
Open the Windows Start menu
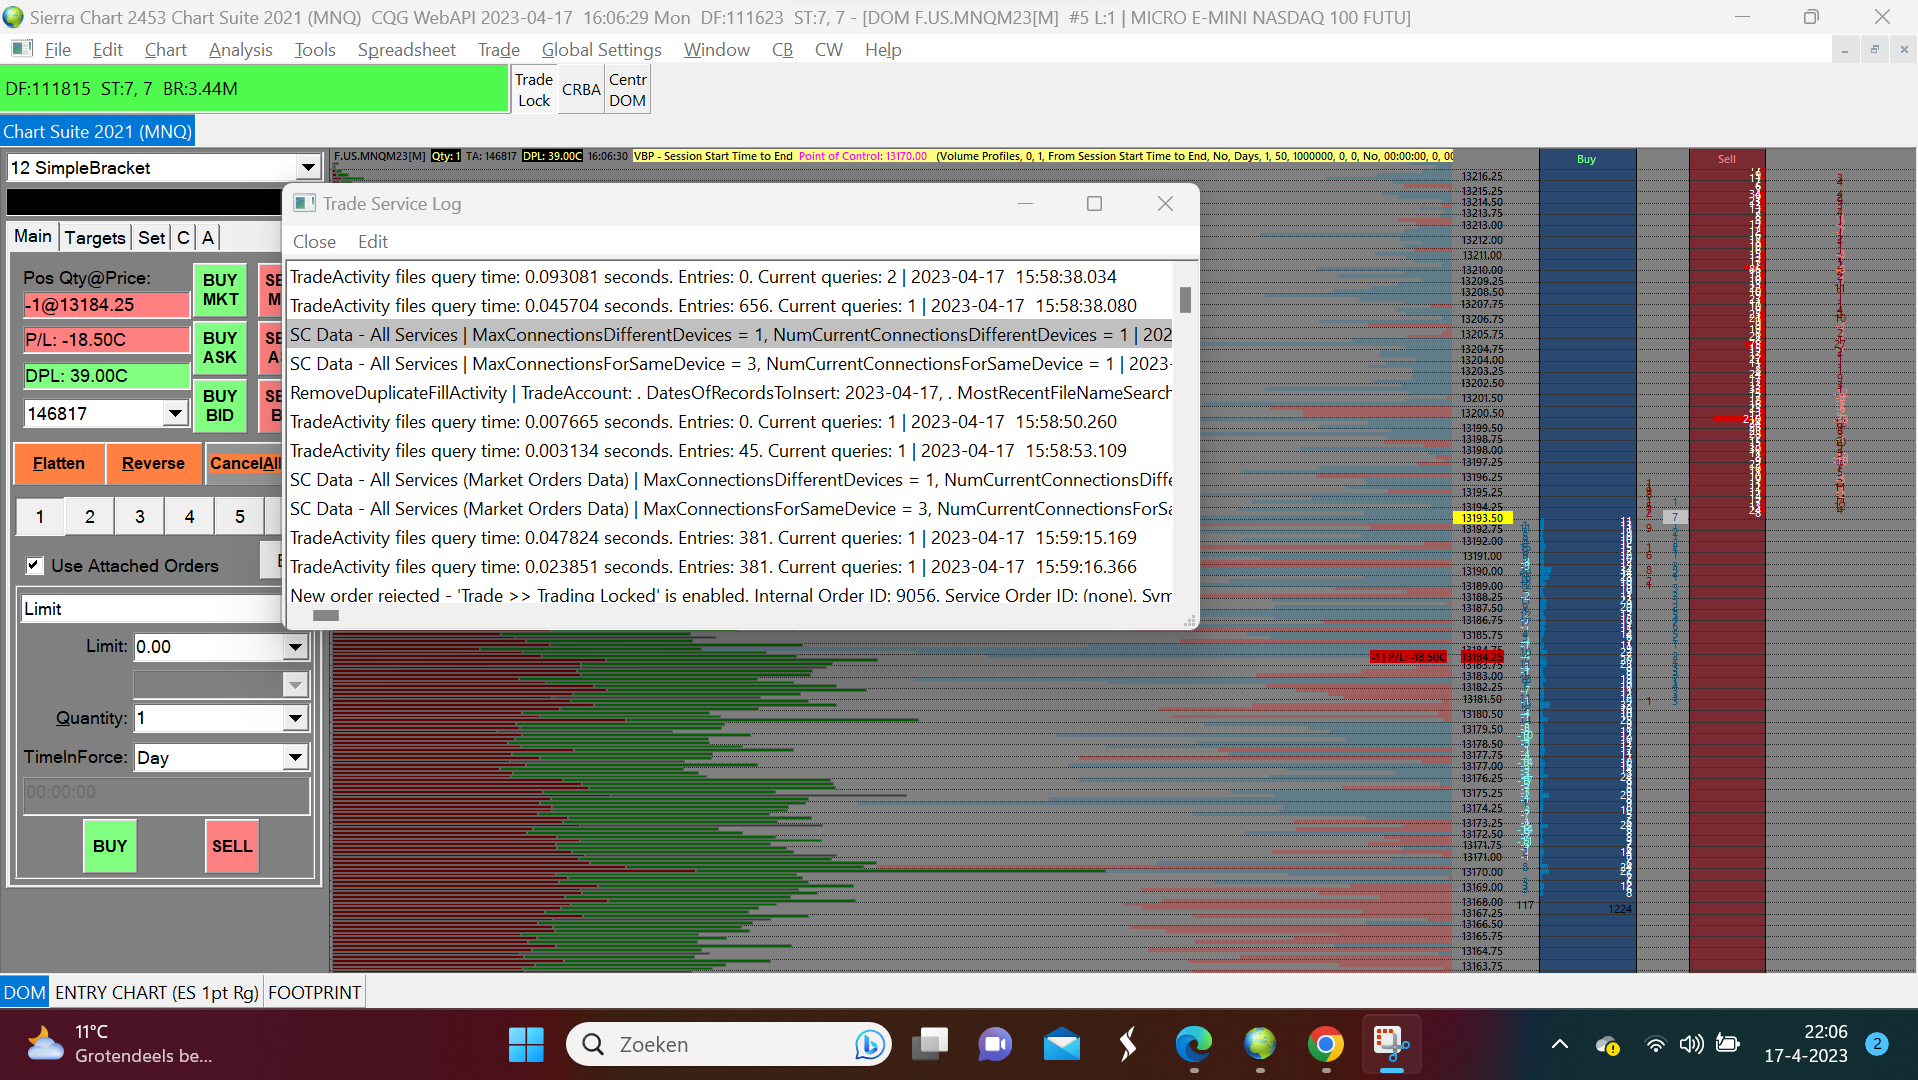point(526,1045)
